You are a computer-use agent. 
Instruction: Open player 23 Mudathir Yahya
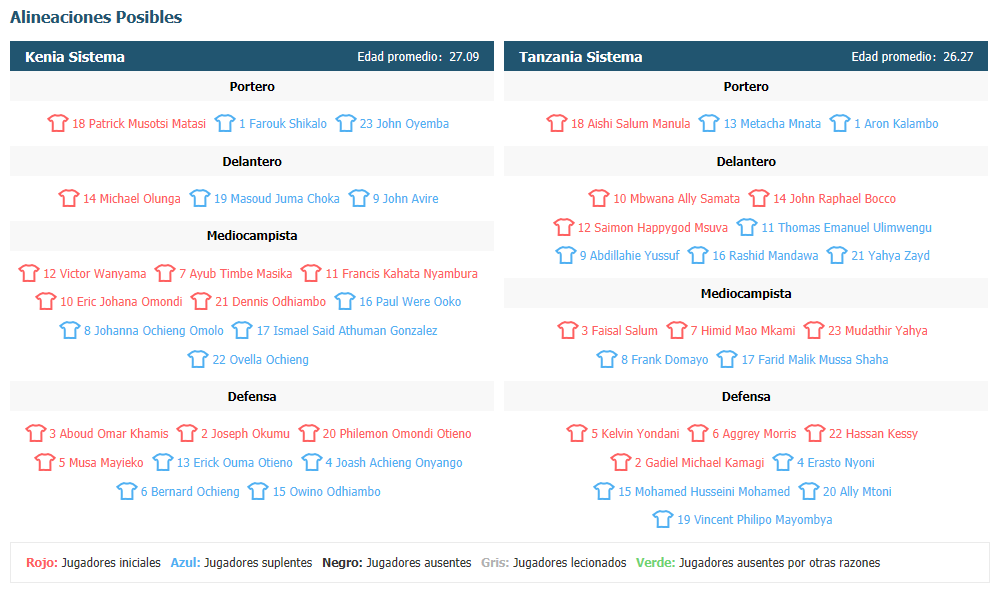tap(877, 331)
